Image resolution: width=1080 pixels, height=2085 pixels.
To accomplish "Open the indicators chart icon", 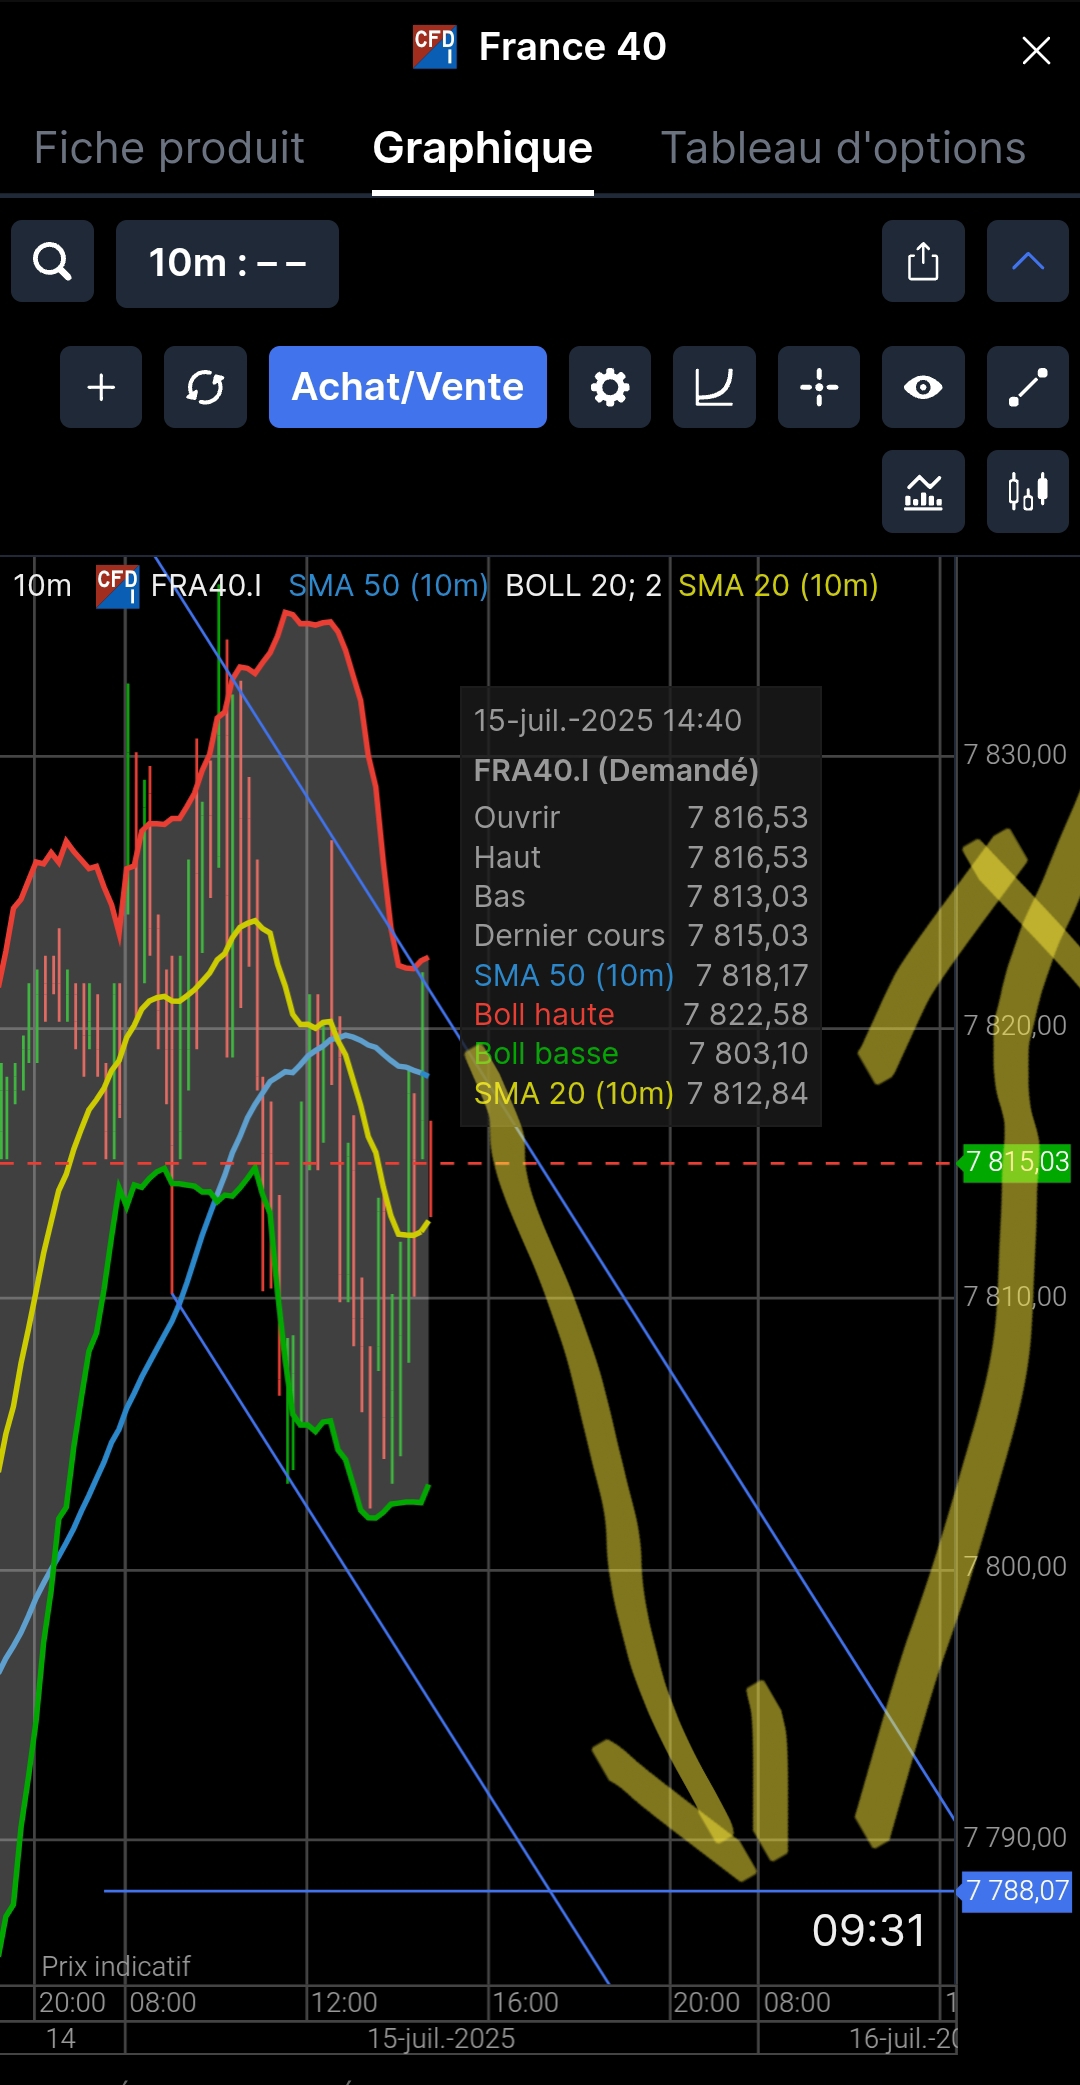I will [x=923, y=491].
